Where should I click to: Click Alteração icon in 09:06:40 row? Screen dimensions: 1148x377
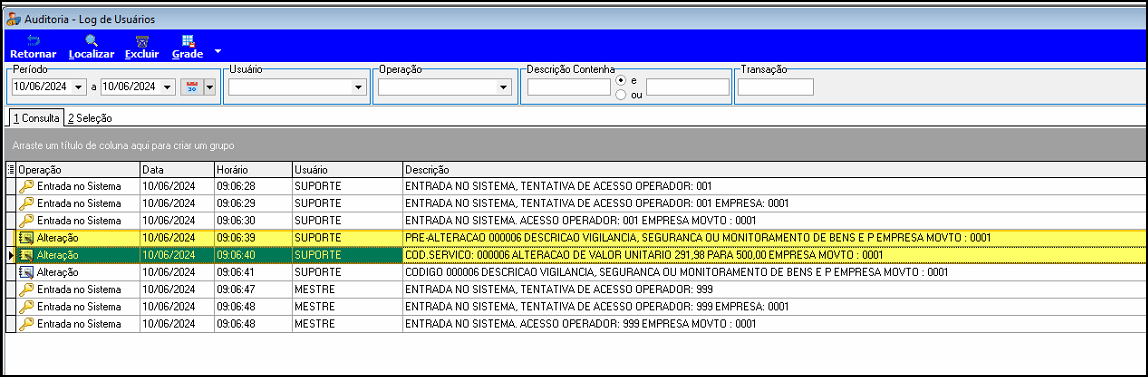click(x=26, y=255)
